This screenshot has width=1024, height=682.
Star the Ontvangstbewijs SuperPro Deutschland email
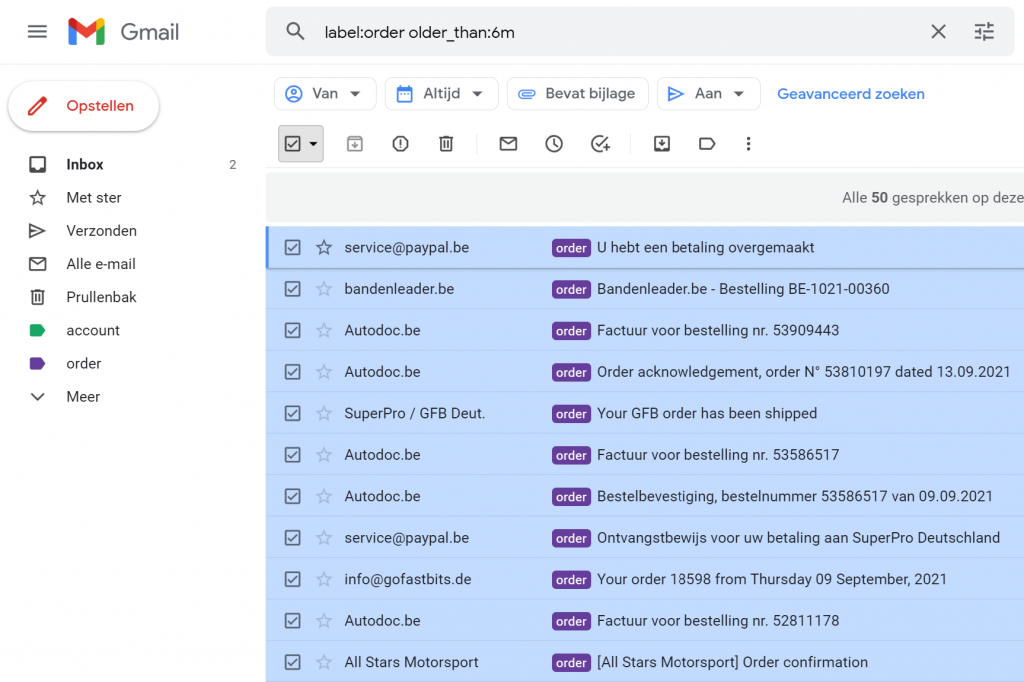pyautogui.click(x=324, y=538)
